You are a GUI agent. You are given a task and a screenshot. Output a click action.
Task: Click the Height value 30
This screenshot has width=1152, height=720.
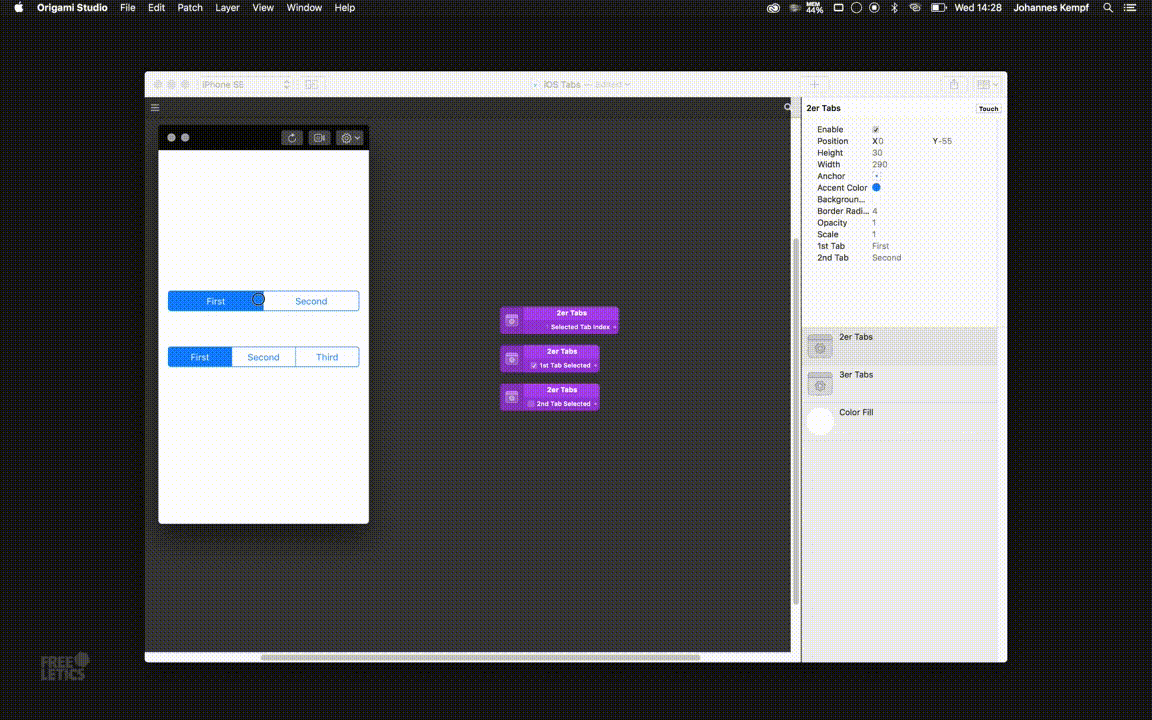877,153
